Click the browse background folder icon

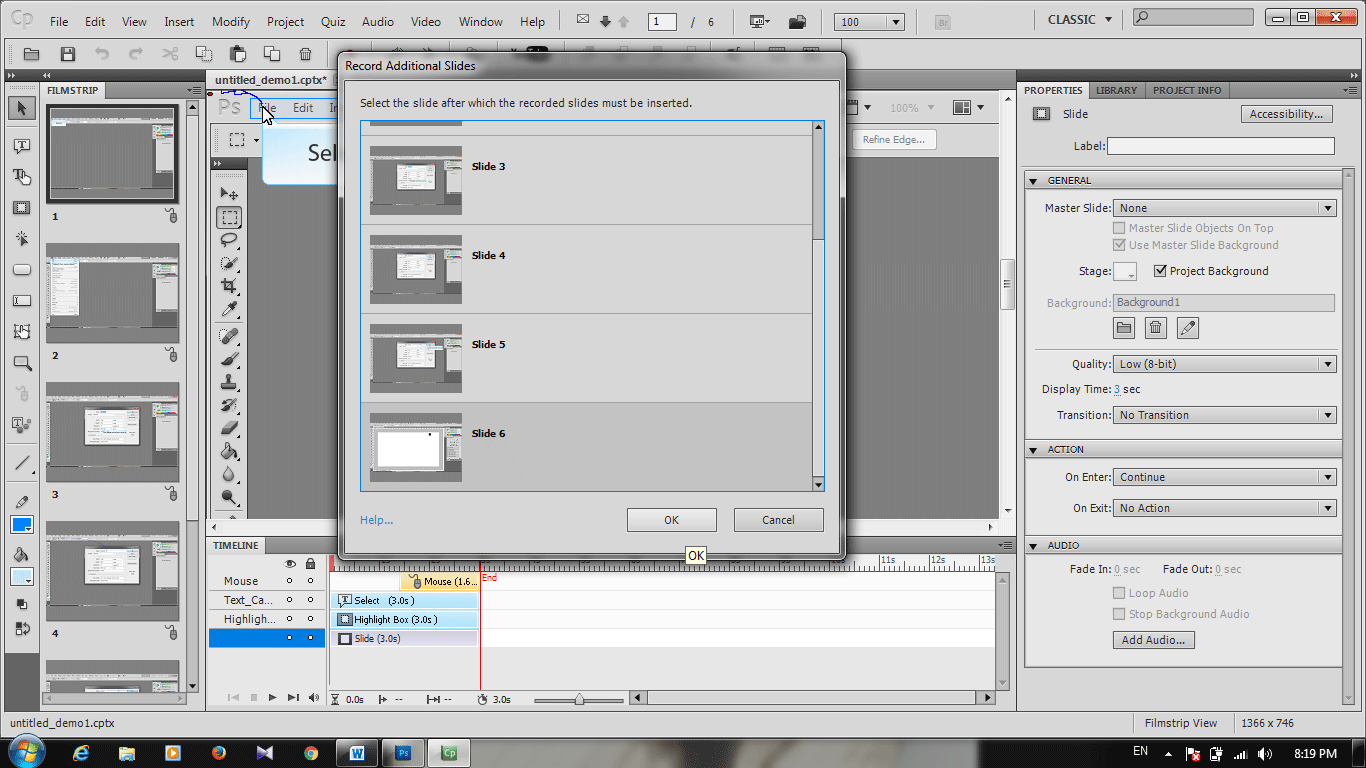pos(1124,328)
